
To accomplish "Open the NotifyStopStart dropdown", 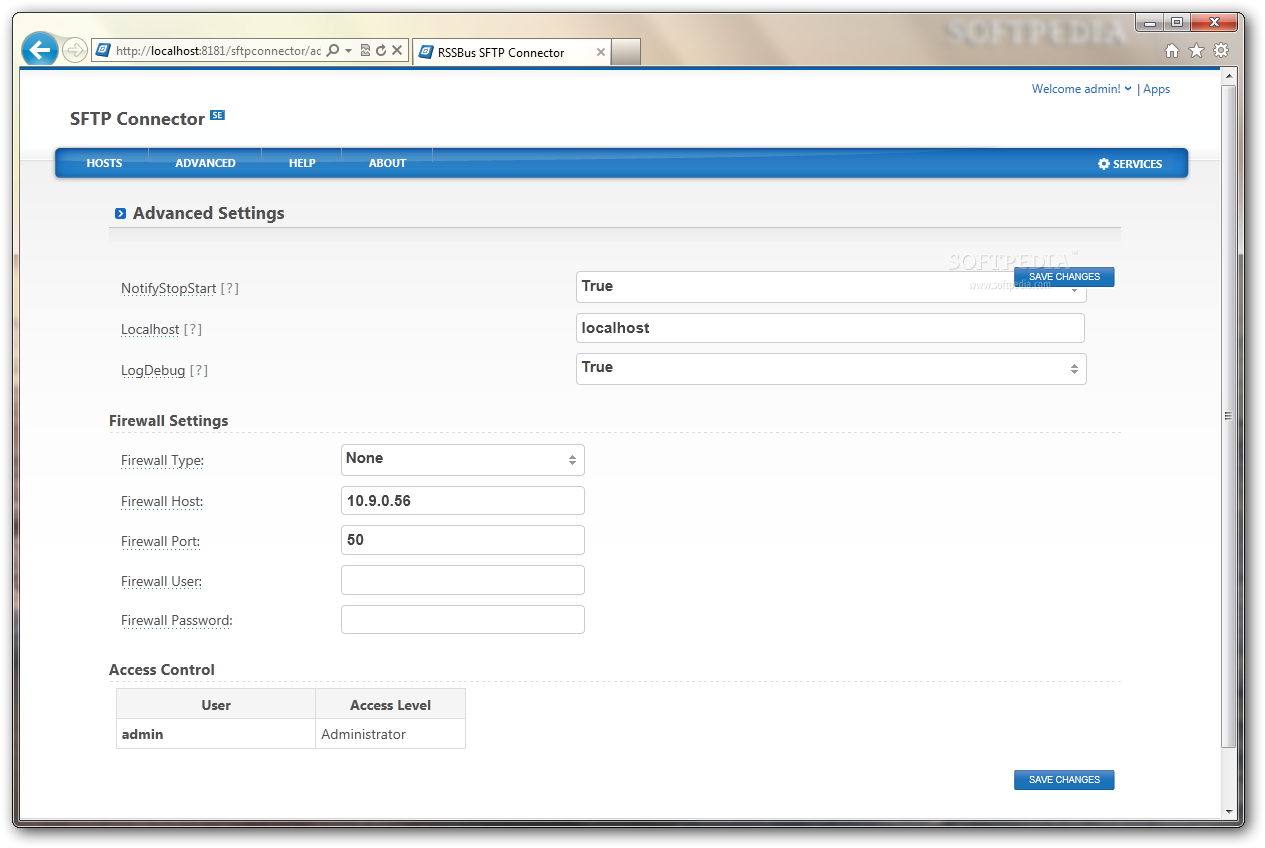I will click(831, 287).
